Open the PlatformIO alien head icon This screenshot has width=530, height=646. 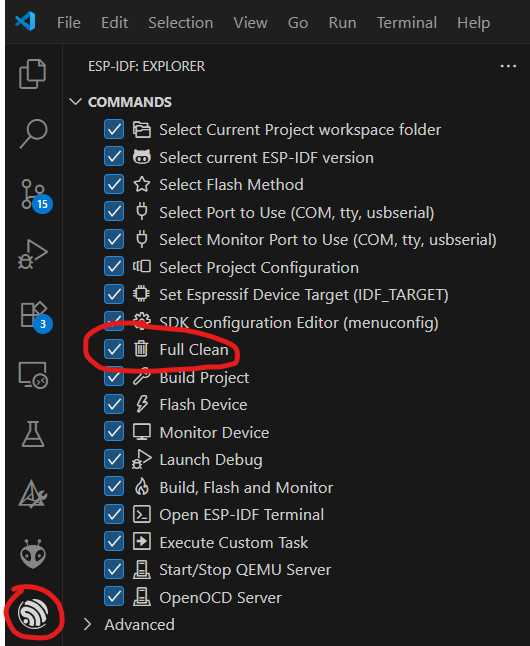click(x=33, y=554)
